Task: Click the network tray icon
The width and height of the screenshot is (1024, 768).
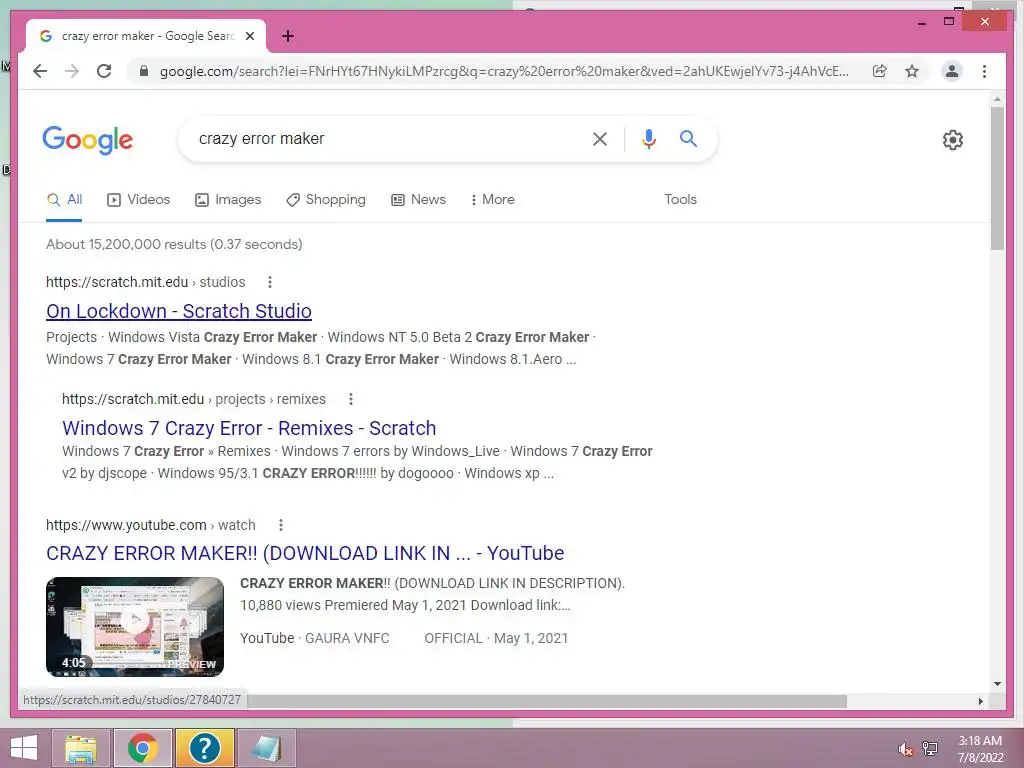Action: (930, 749)
